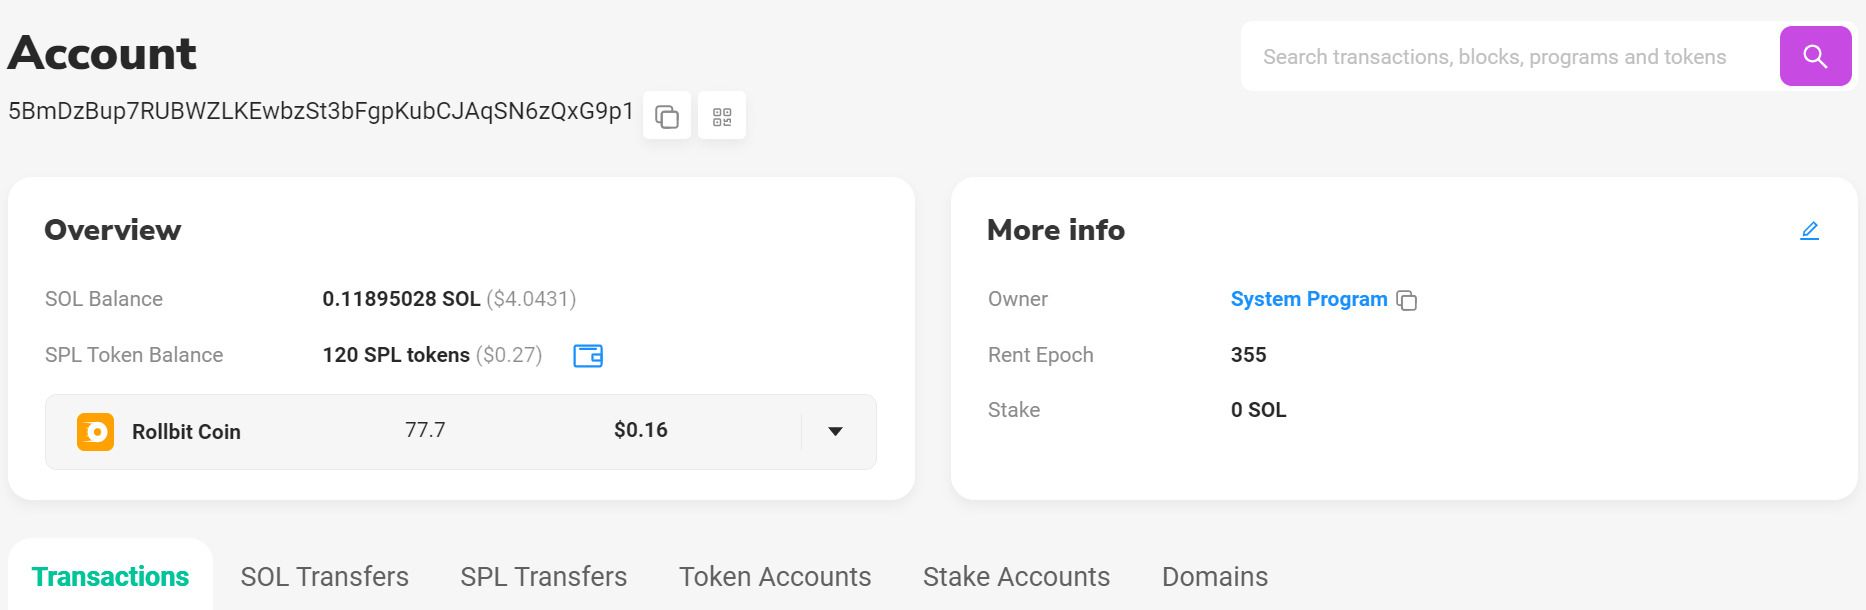Click the 0.11895028 SOL balance value

click(401, 299)
